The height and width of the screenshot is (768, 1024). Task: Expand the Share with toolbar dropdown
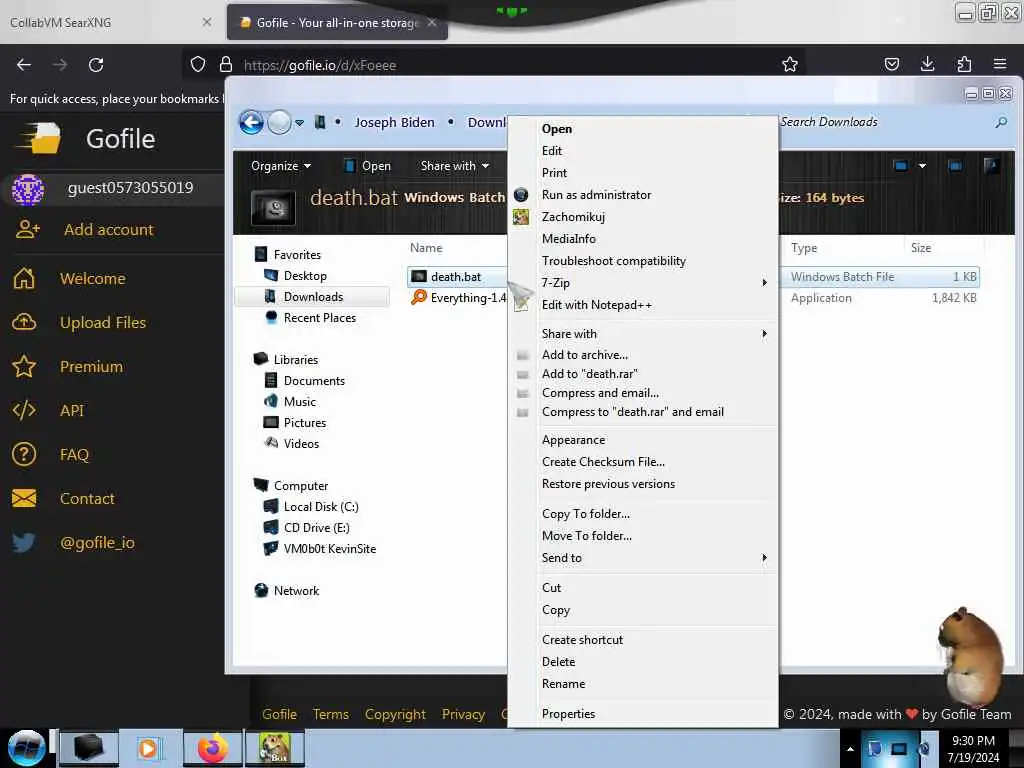point(455,166)
